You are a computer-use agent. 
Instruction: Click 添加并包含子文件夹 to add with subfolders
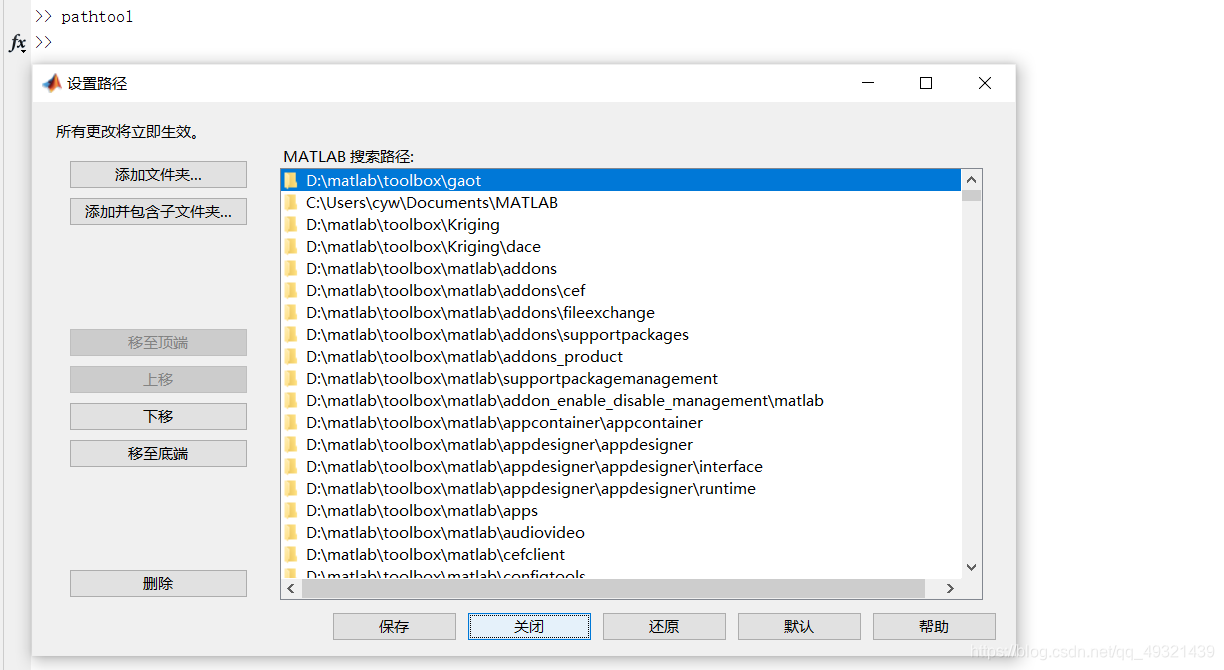[158, 211]
